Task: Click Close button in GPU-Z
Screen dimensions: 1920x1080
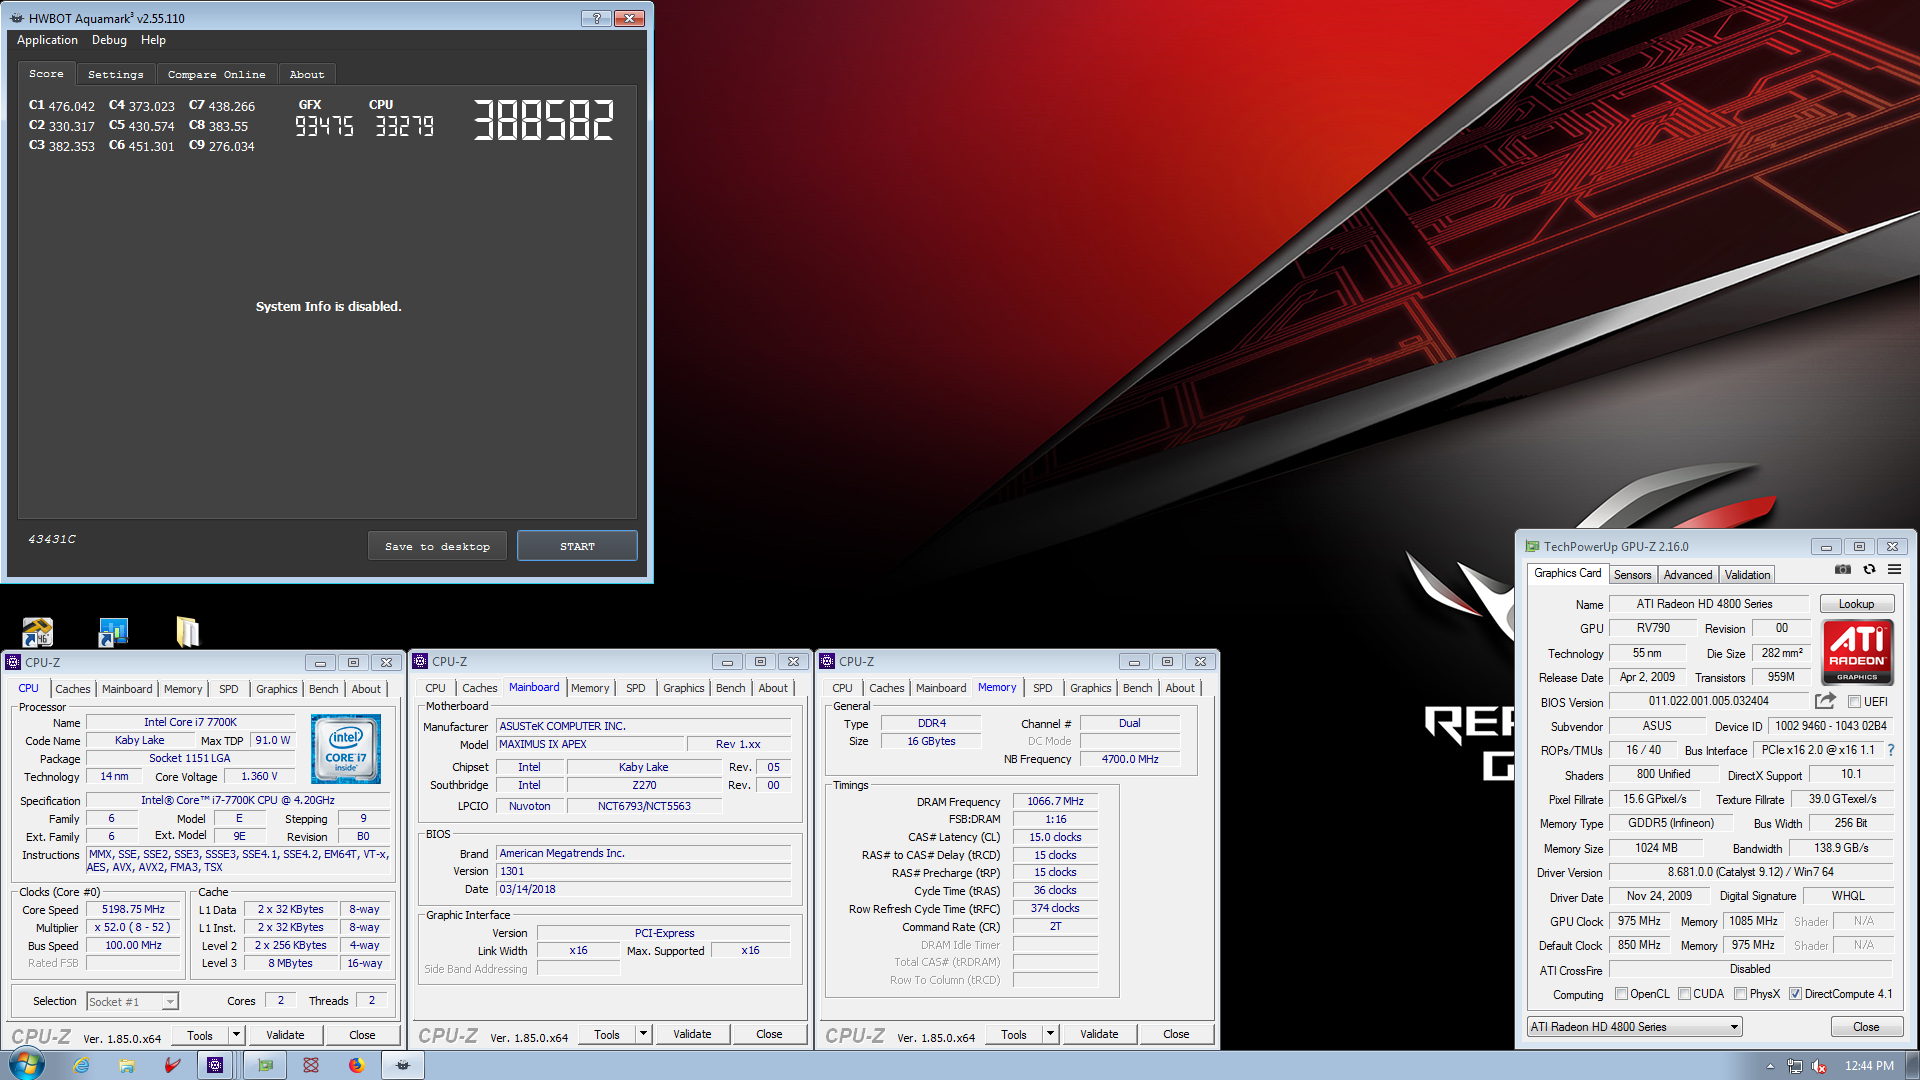Action: pyautogui.click(x=1865, y=1027)
